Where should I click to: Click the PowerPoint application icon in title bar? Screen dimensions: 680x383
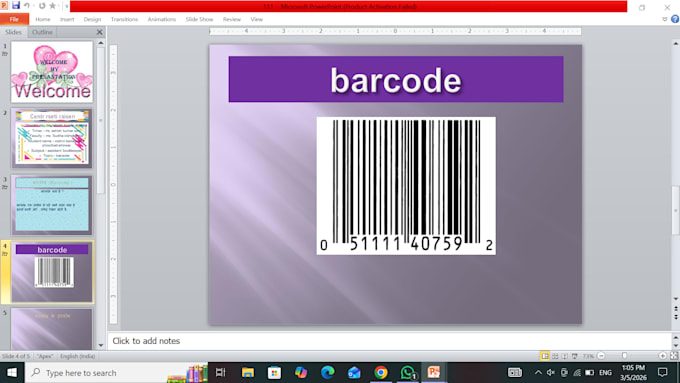pyautogui.click(x=4, y=6)
